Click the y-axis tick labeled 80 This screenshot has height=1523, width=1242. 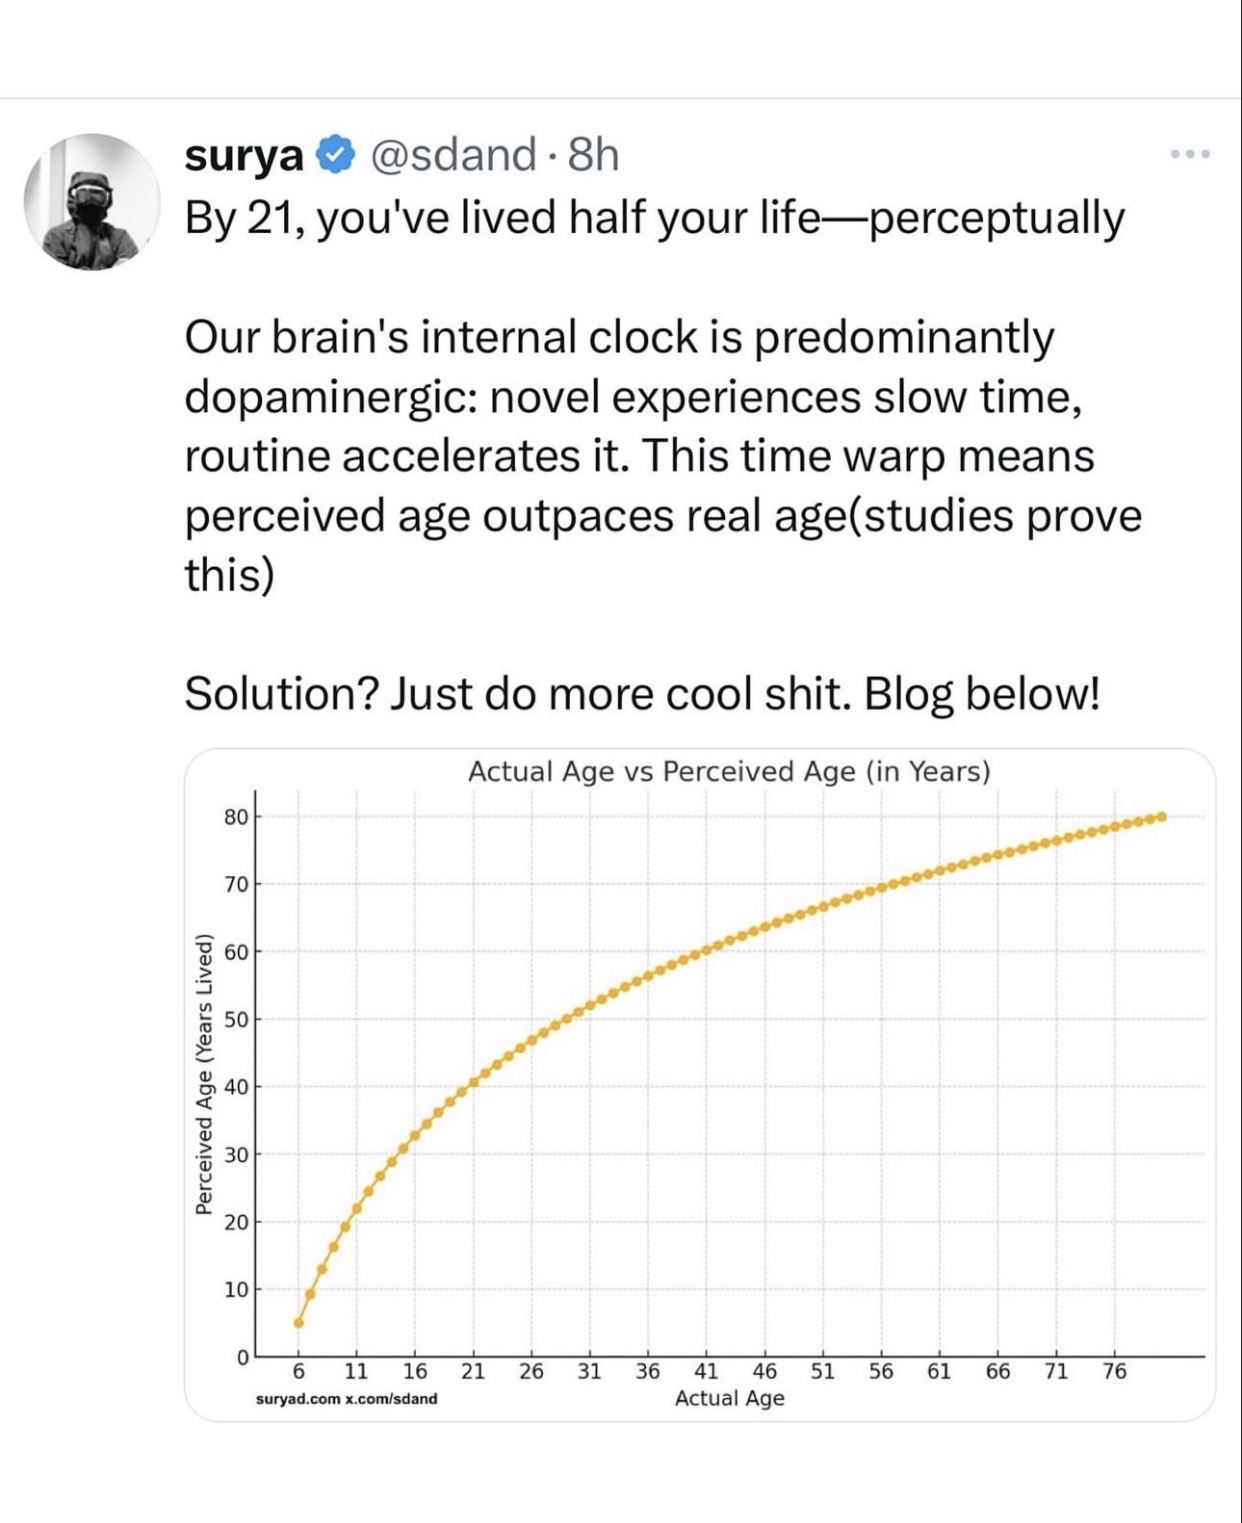[235, 817]
